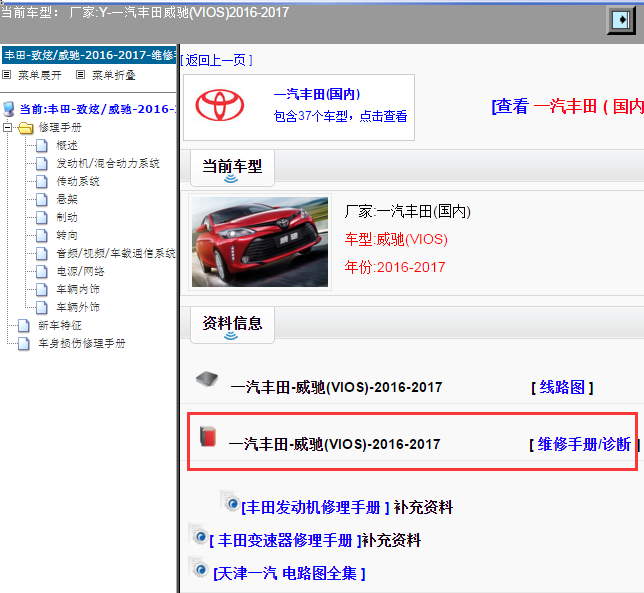
Task: Click the red Vios car thumbnail
Action: tap(260, 242)
